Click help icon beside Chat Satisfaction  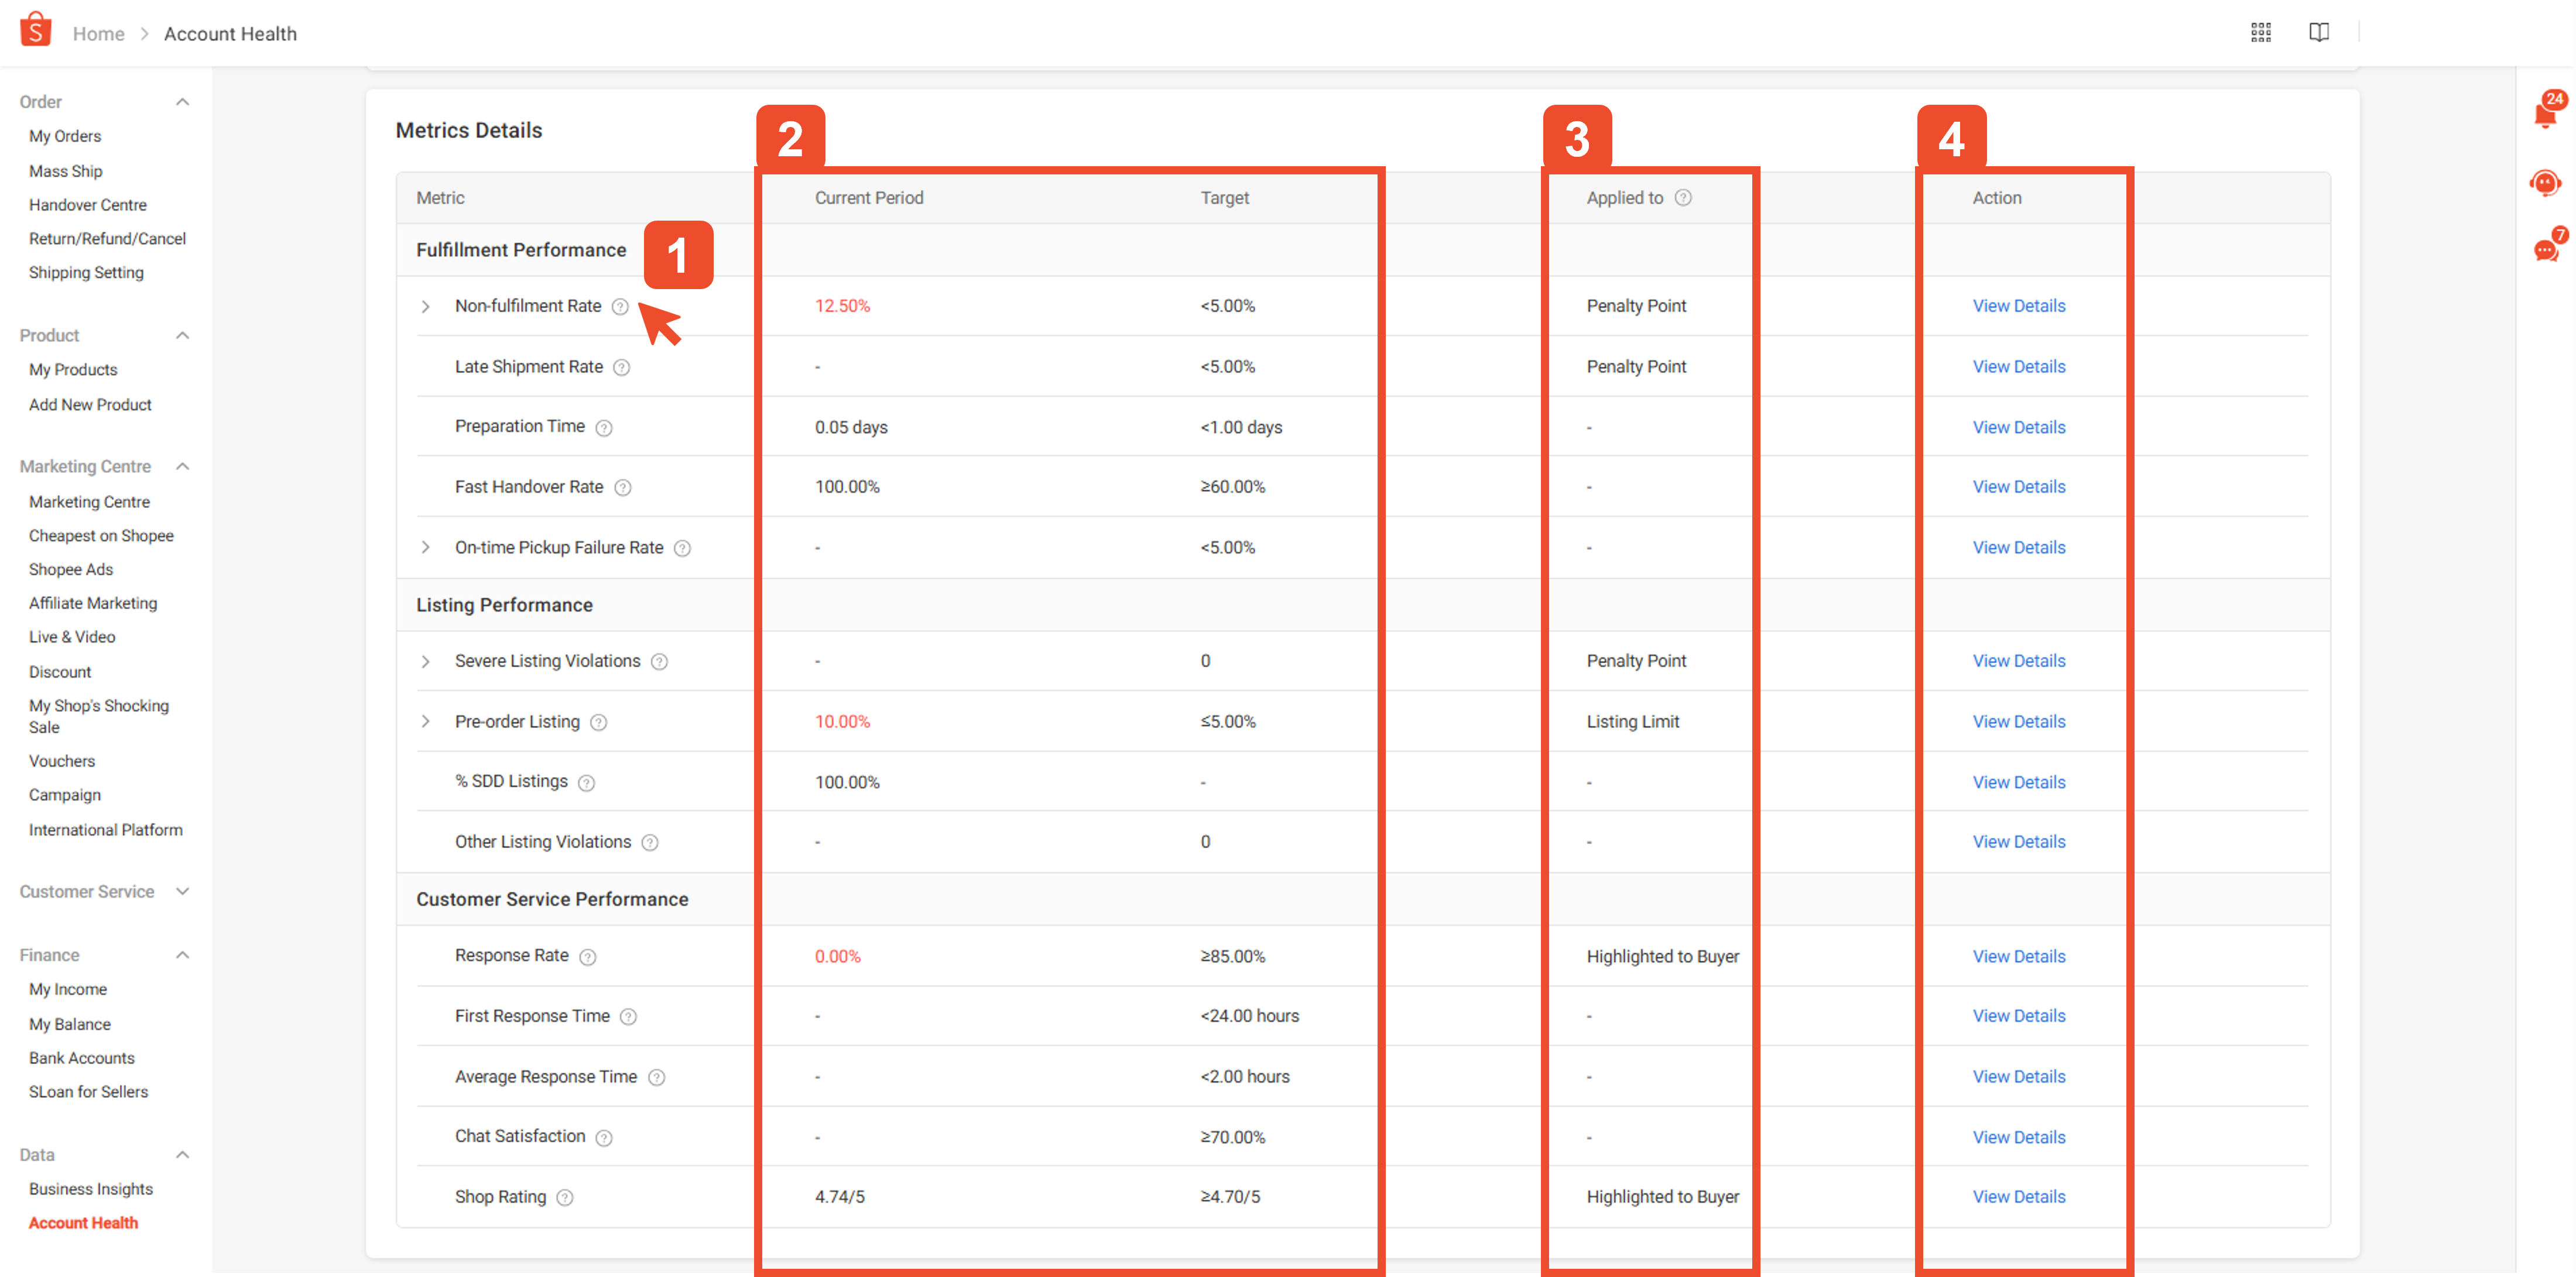[x=604, y=1138]
